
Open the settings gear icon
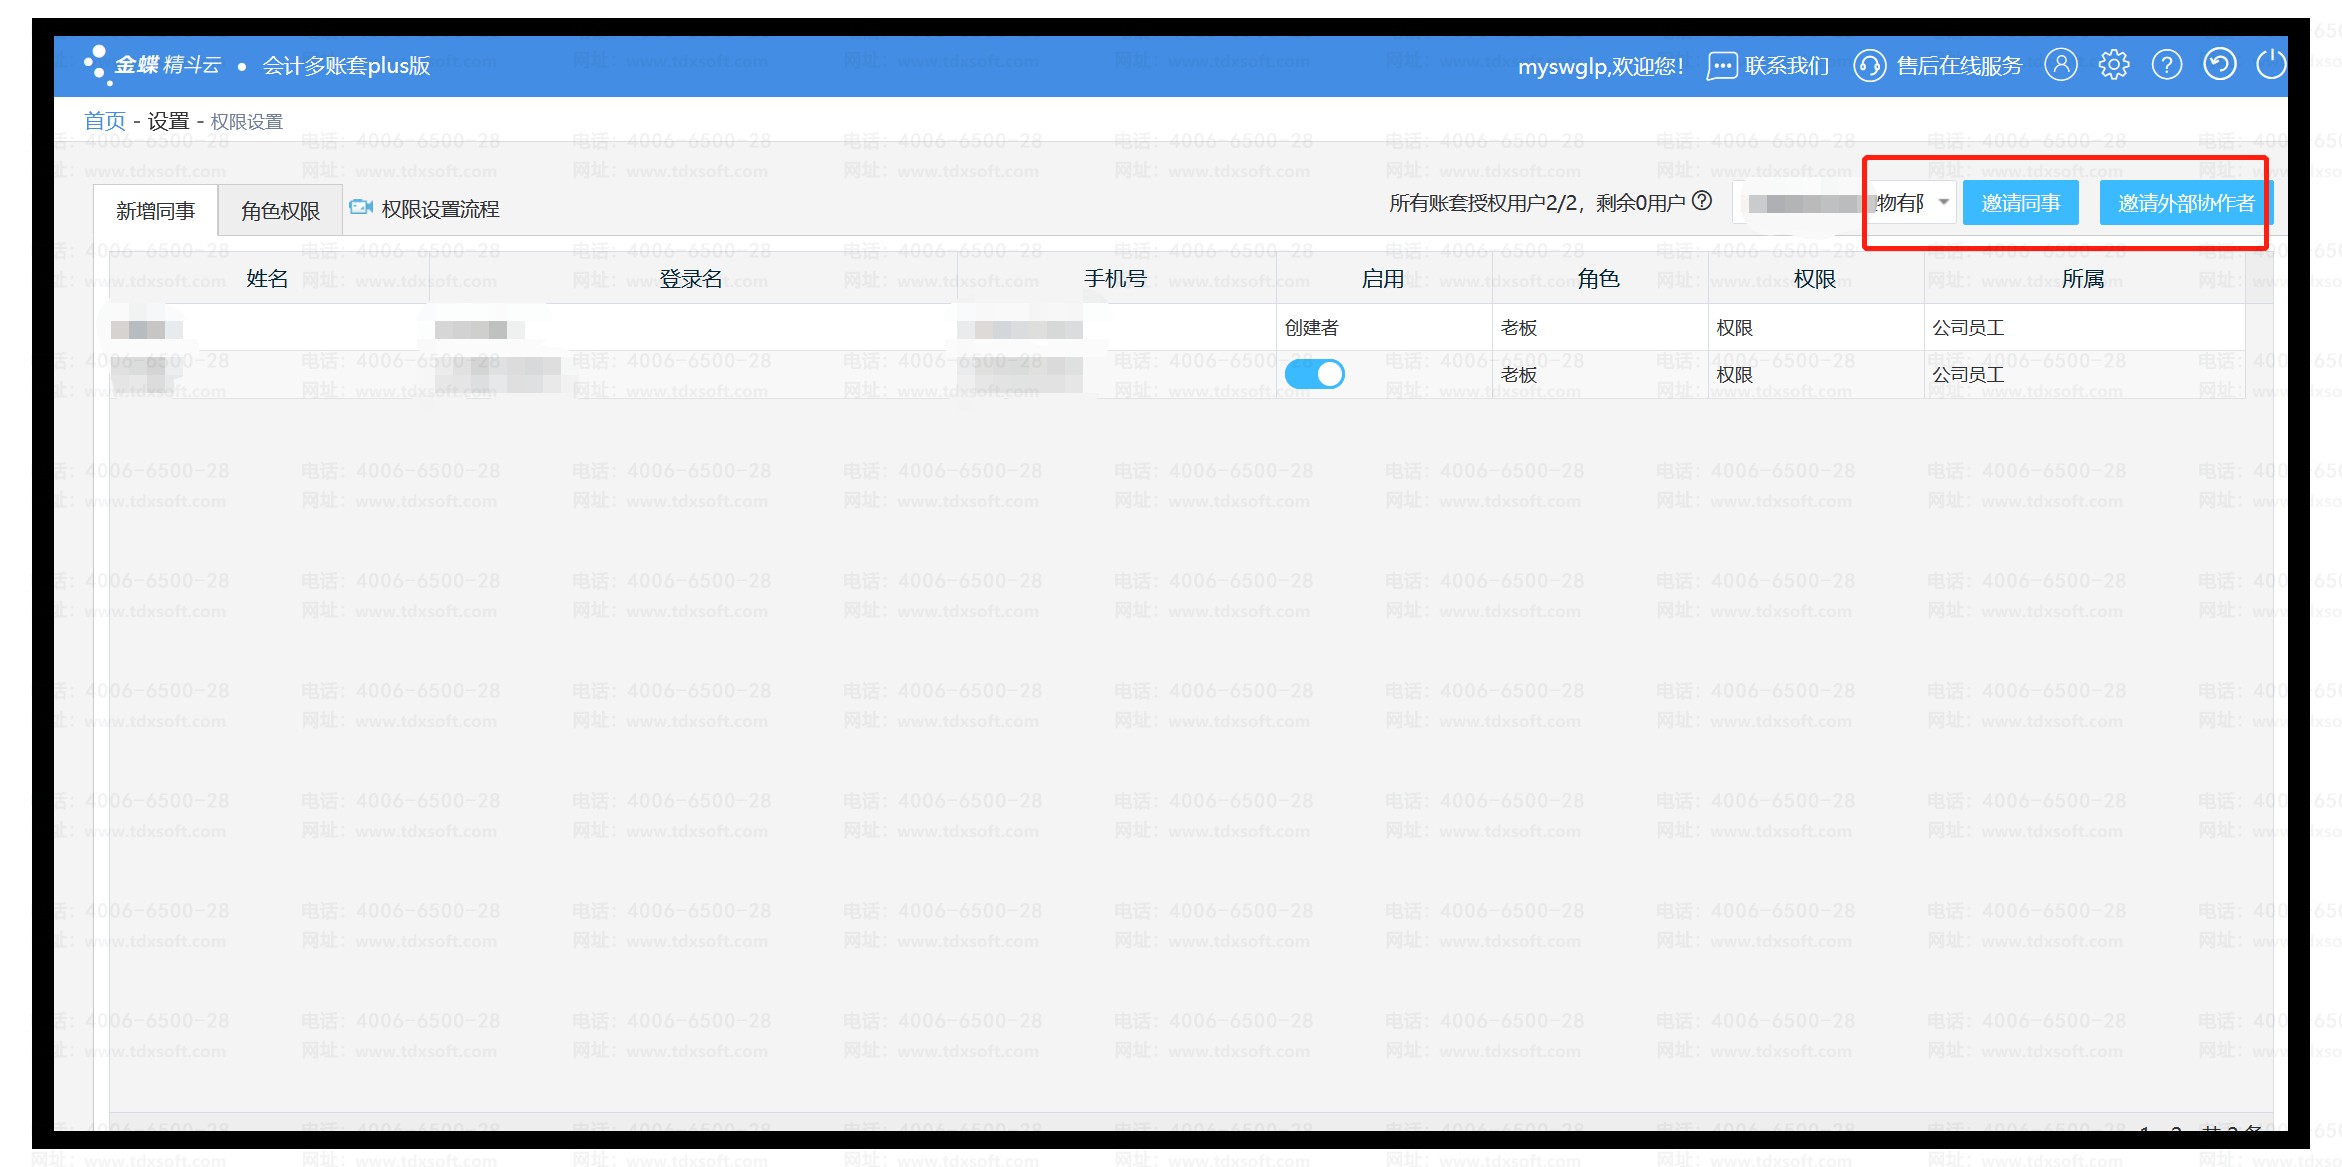click(2113, 65)
